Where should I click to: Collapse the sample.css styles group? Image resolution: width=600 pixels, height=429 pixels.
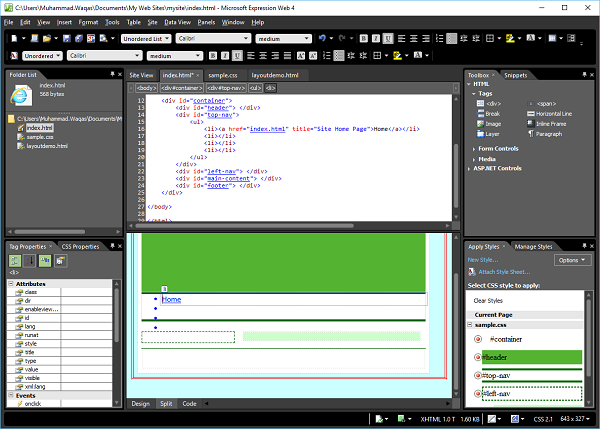tap(471, 325)
